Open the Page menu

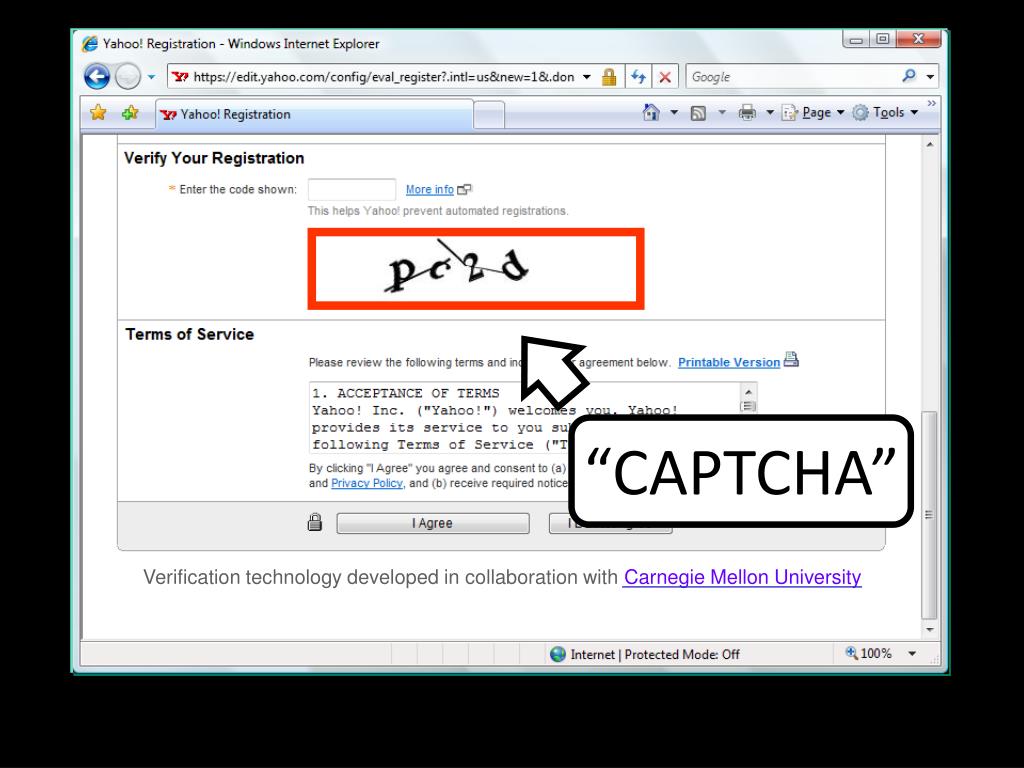813,112
